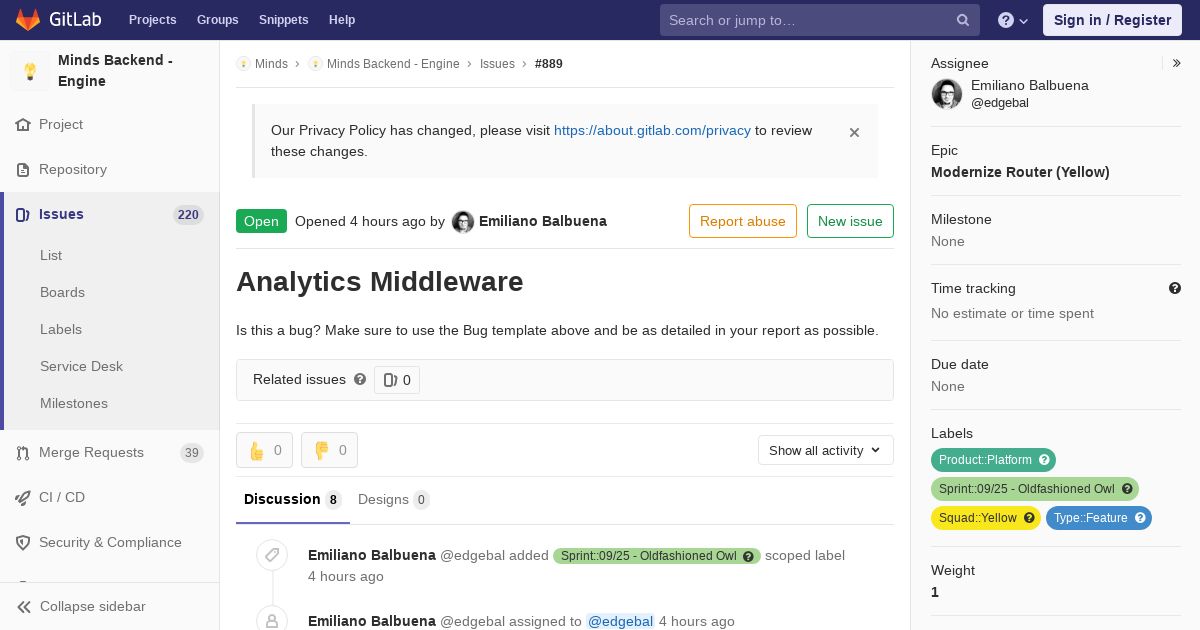Click the Modernize Router (Yellow) epic
The image size is (1200, 630).
click(x=1020, y=172)
